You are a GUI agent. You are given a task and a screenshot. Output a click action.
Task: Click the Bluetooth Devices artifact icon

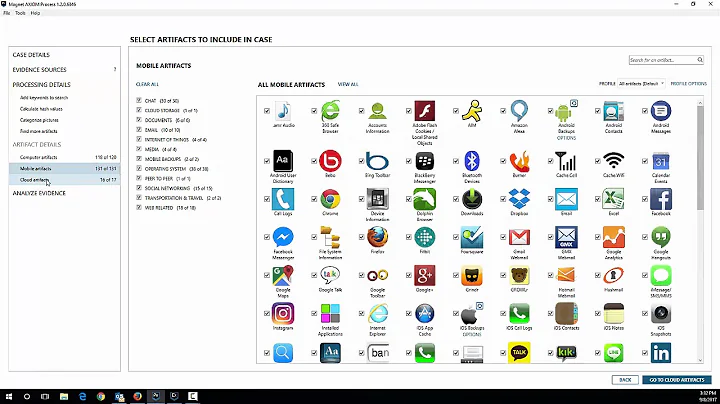click(472, 161)
